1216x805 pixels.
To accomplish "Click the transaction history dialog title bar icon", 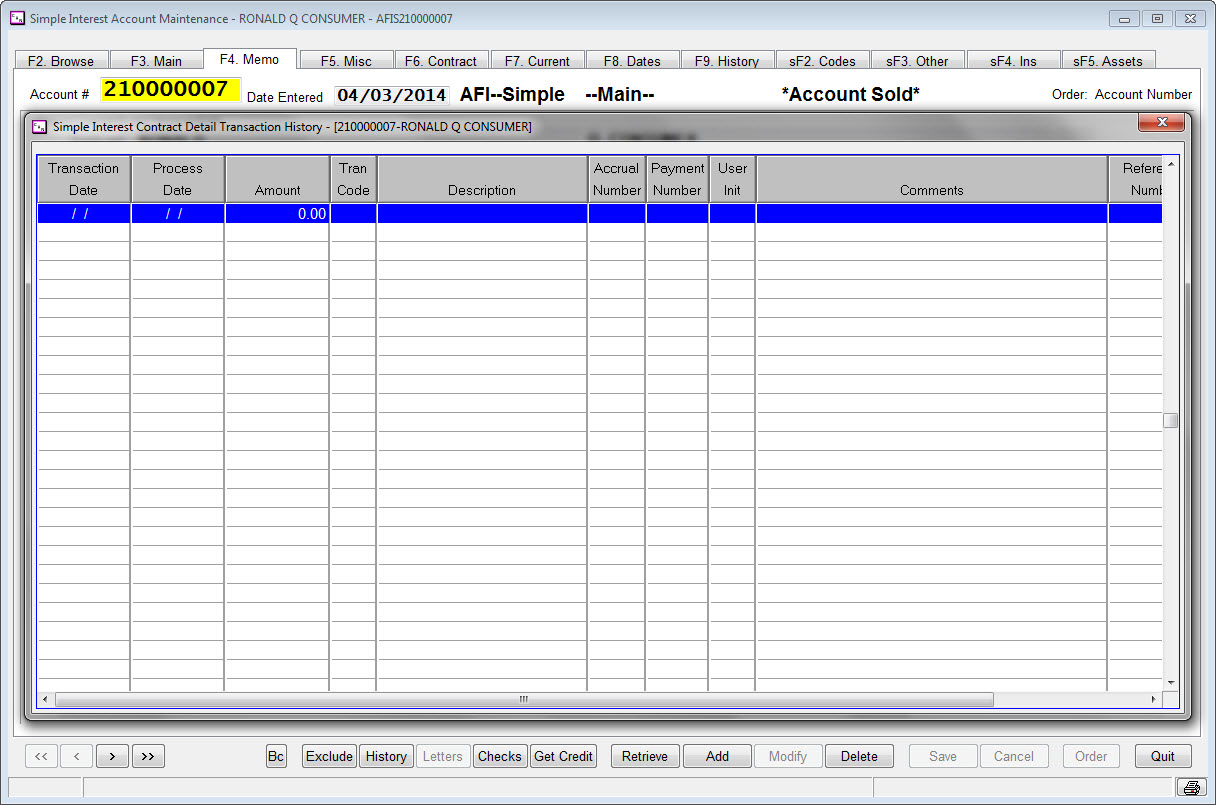I will click(x=39, y=127).
